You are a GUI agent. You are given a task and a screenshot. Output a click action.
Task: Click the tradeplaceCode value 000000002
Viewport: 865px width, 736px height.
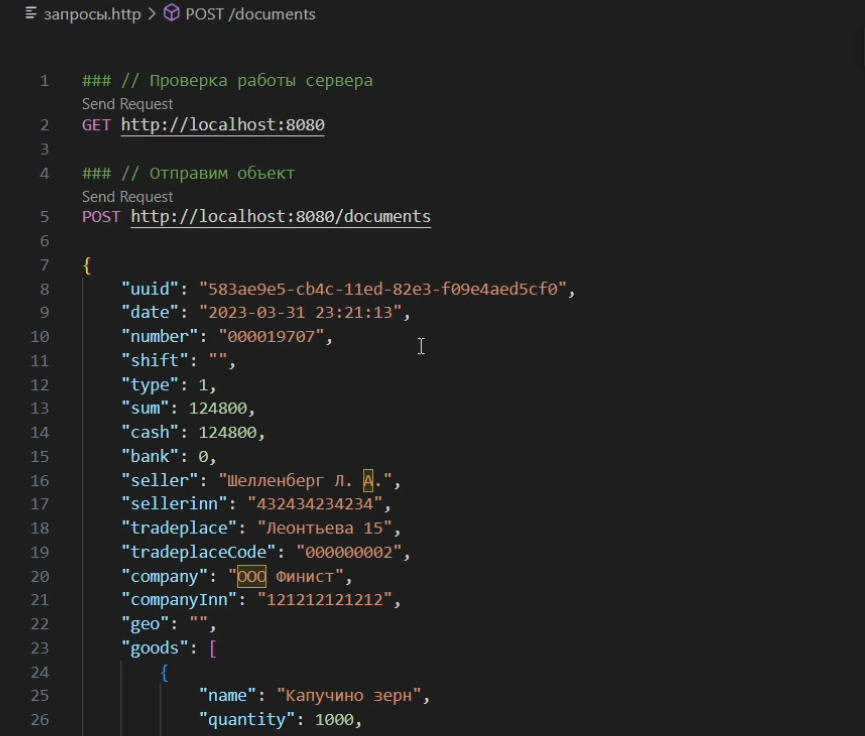point(349,552)
